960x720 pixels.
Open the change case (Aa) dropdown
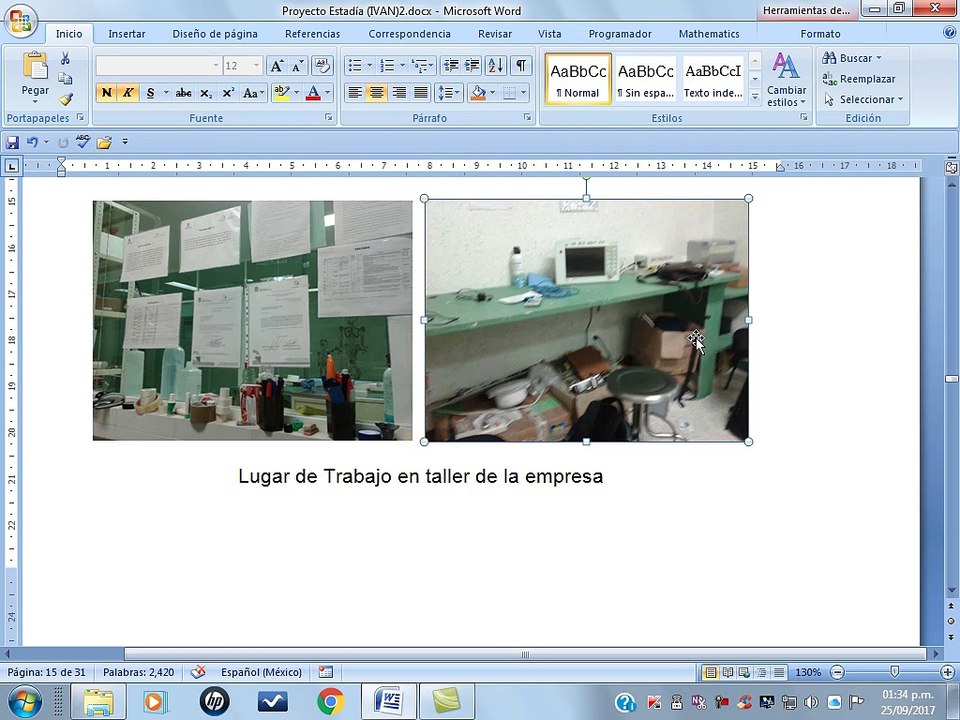[253, 93]
